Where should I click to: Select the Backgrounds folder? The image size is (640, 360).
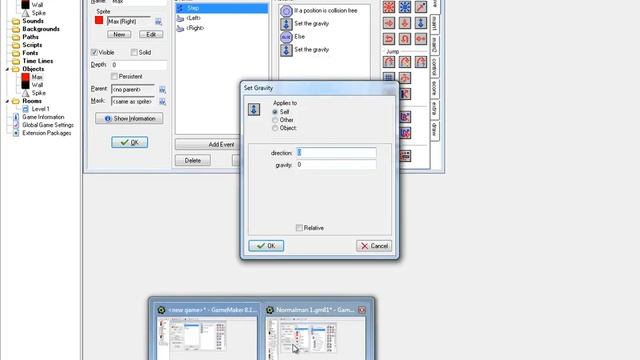click(41, 29)
